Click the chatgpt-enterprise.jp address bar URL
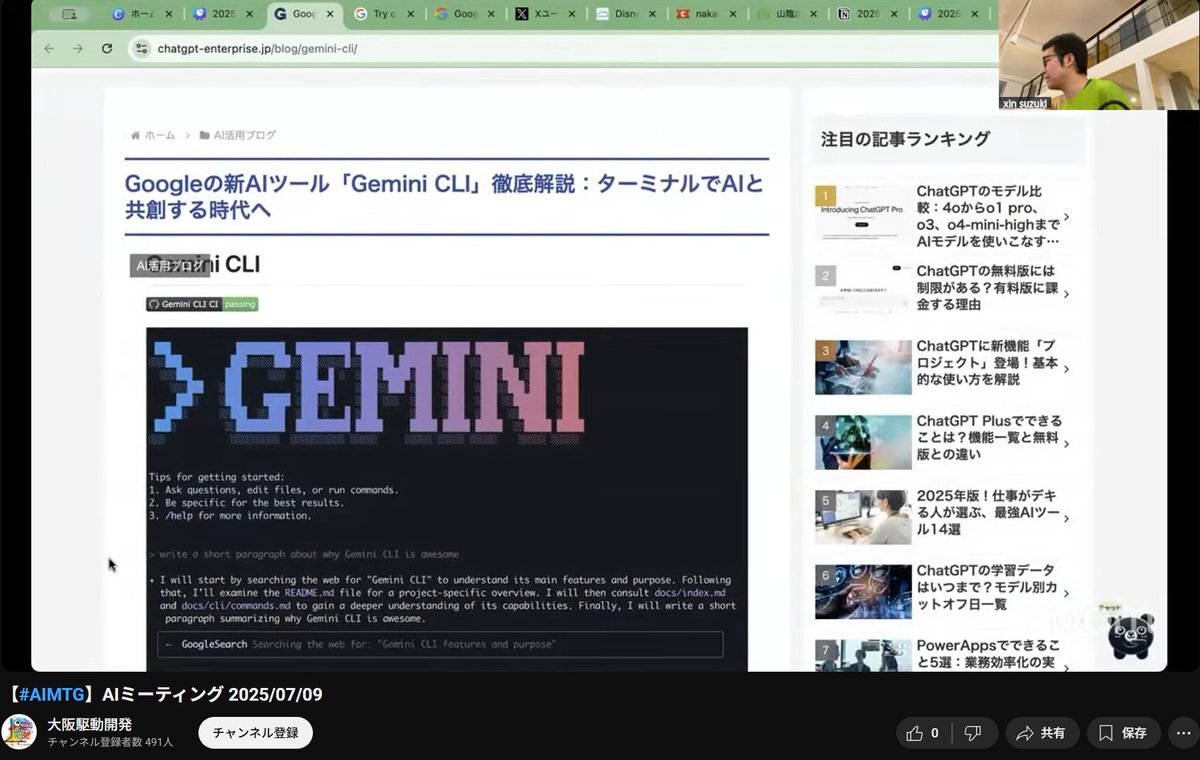 coord(257,48)
